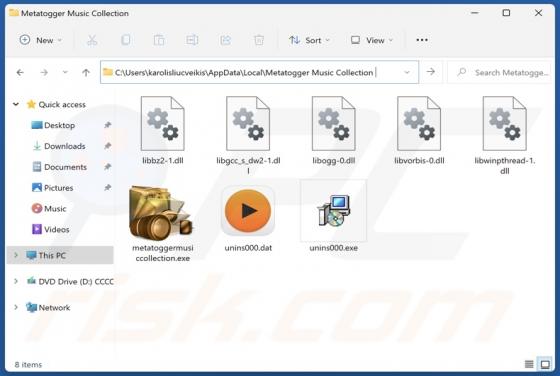Expand the This PC tree node
The width and height of the screenshot is (560, 376).
point(16,255)
